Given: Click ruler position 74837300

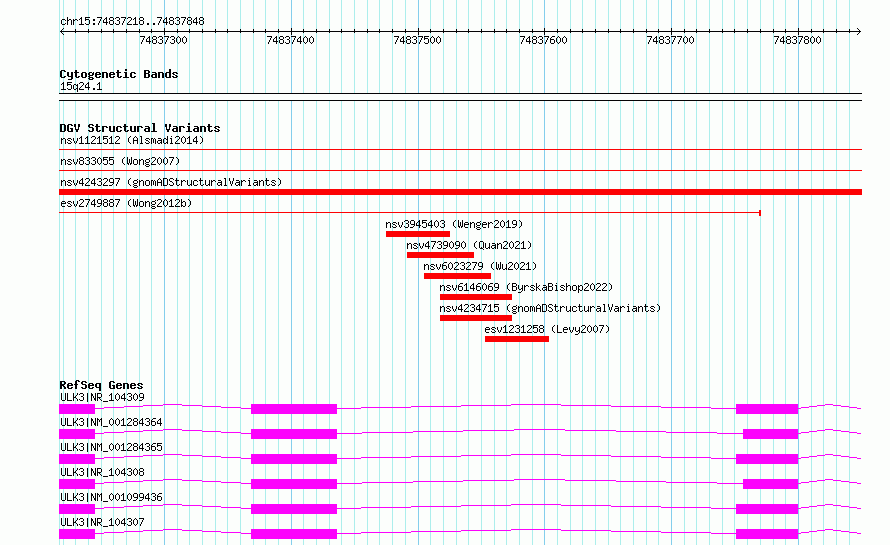Looking at the screenshot, I should 163,40.
